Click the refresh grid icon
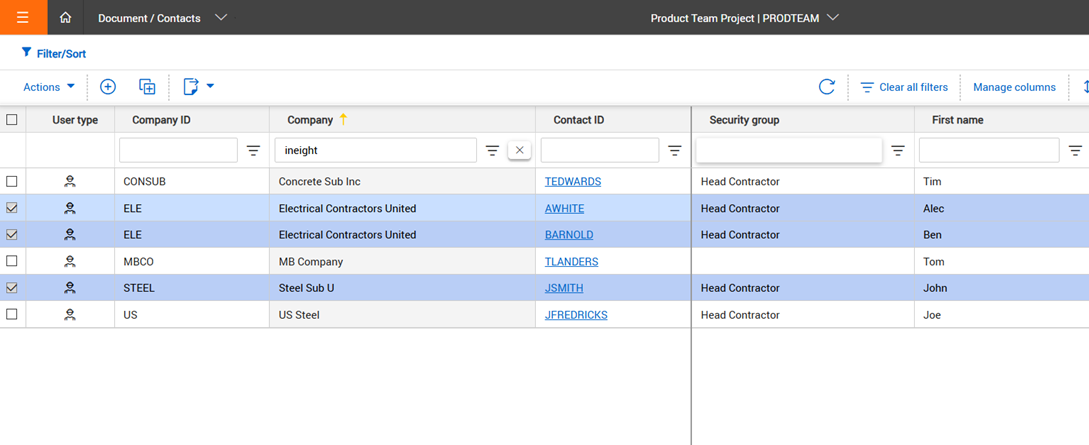The width and height of the screenshot is (1089, 445). 826,87
